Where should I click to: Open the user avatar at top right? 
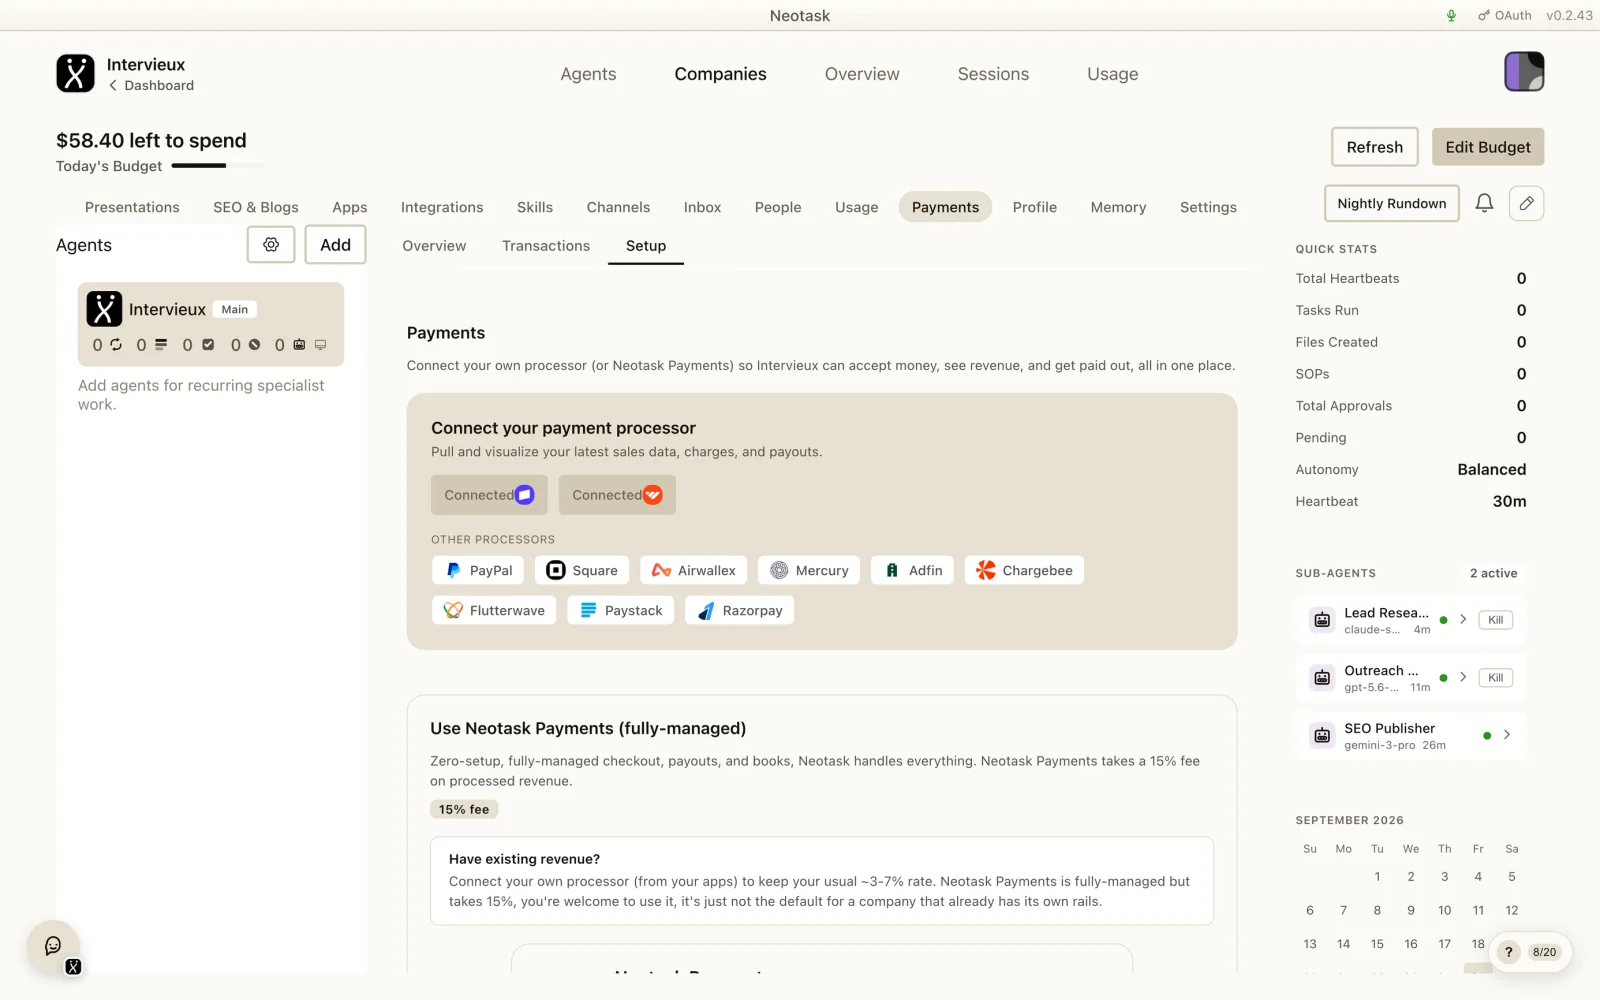1524,72
